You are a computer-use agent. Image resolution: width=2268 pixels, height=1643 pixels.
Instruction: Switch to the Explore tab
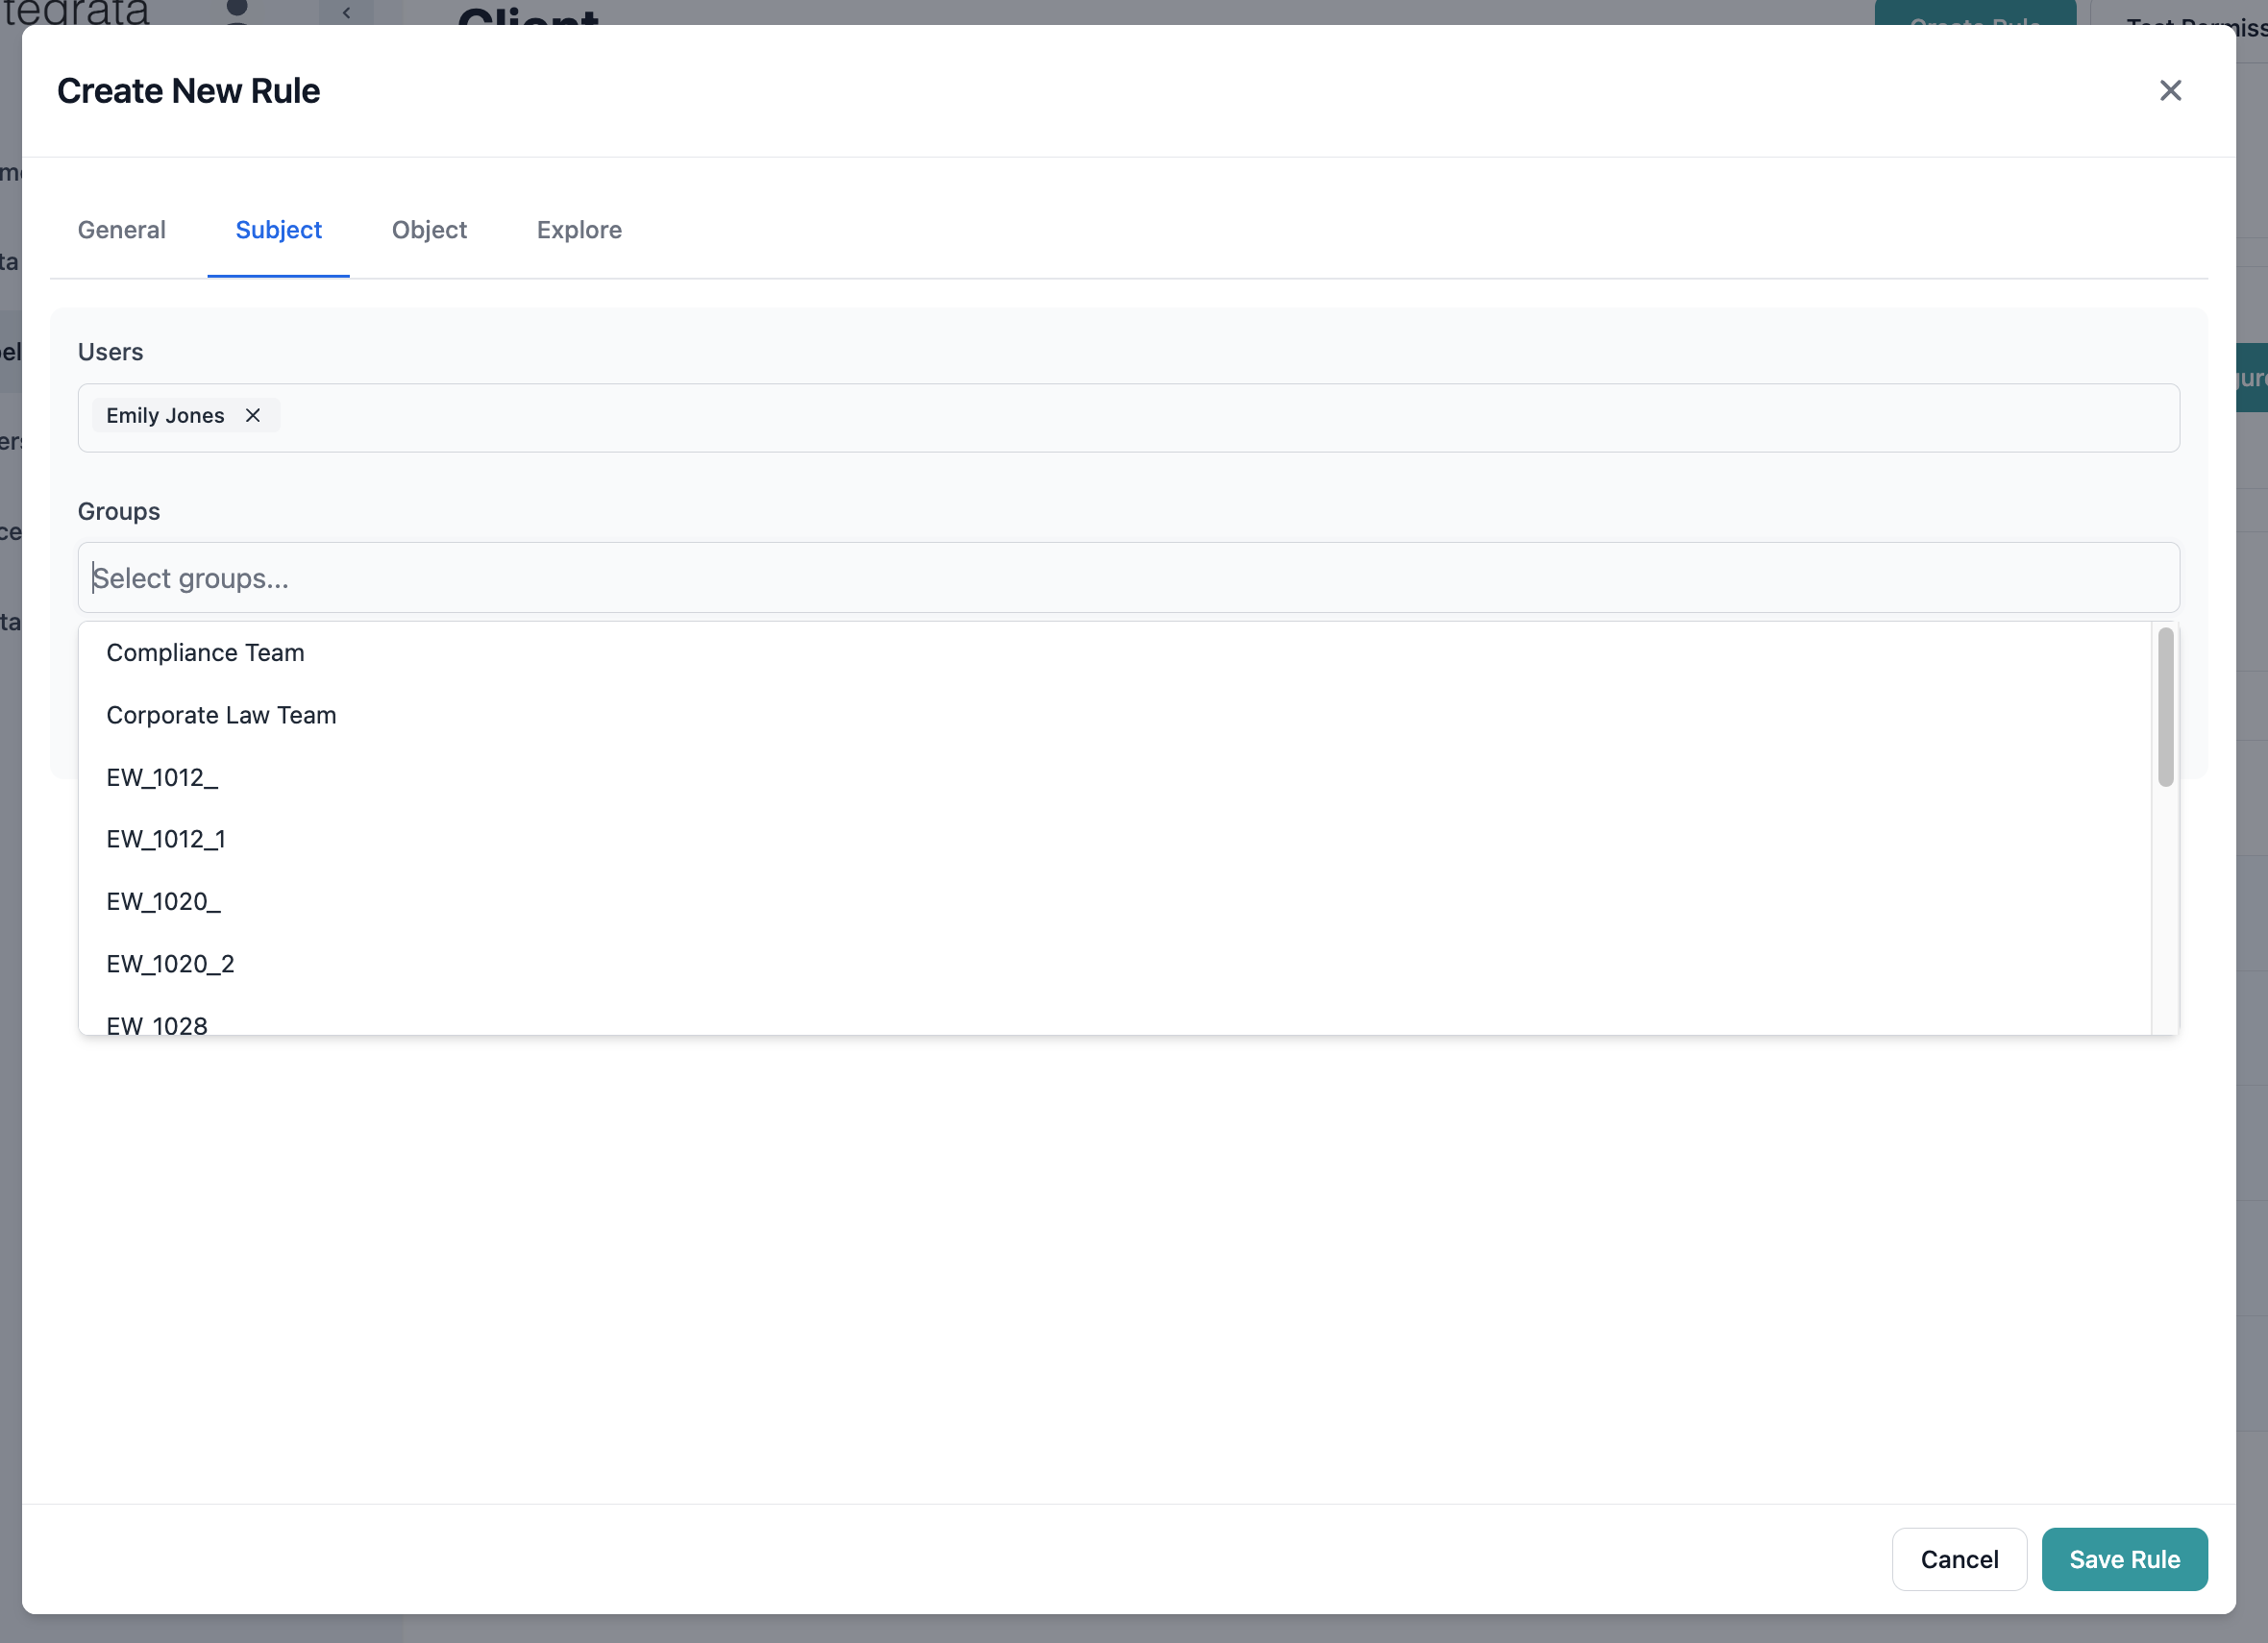tap(578, 230)
